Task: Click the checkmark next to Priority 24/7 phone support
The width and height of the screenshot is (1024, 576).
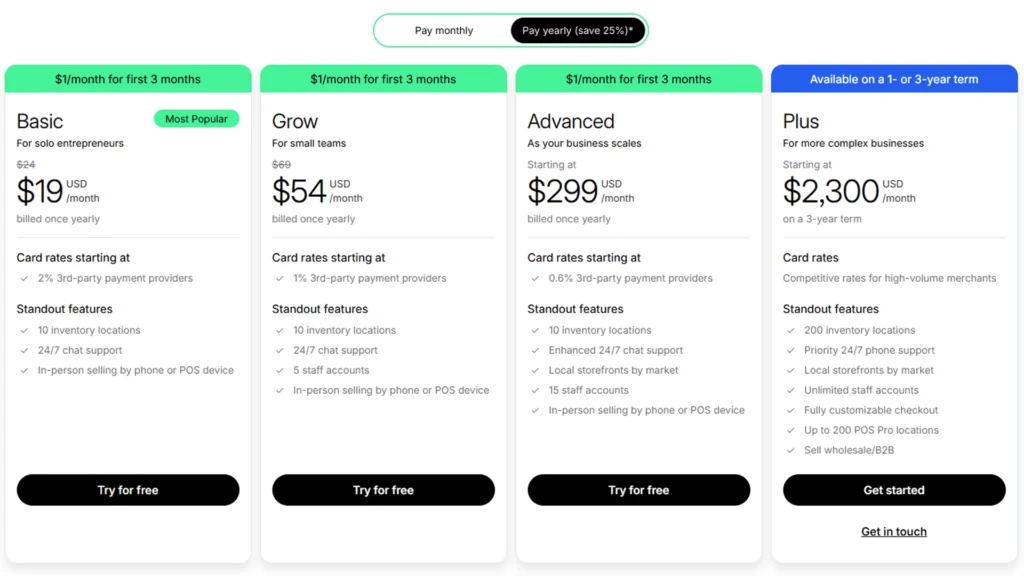Action: coord(790,350)
